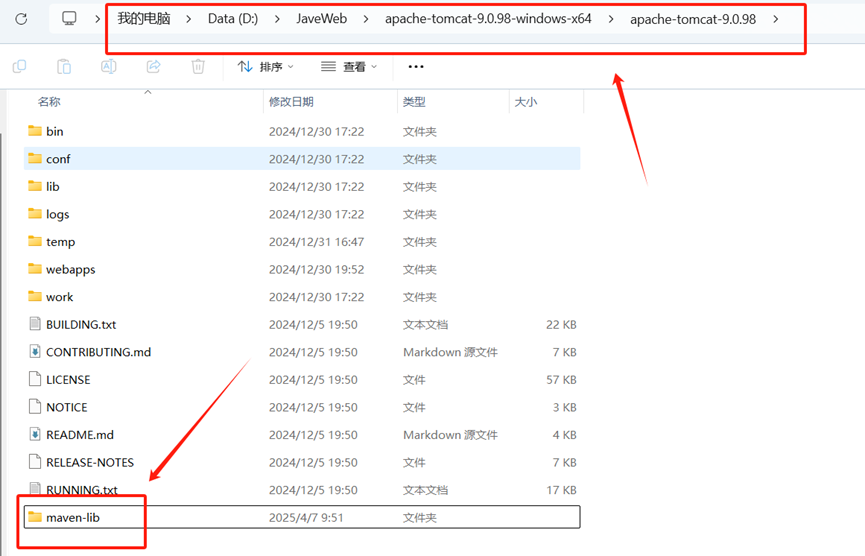Click JaveWeb breadcrumb
The width and height of the screenshot is (865, 556).
322,19
